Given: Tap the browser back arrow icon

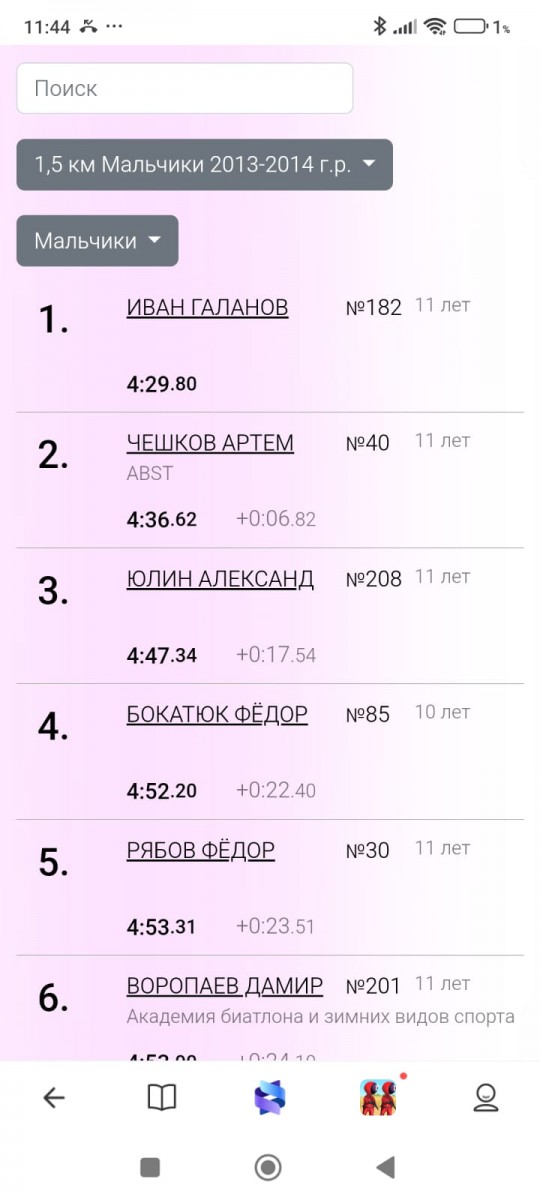Looking at the screenshot, I should click(x=54, y=1098).
